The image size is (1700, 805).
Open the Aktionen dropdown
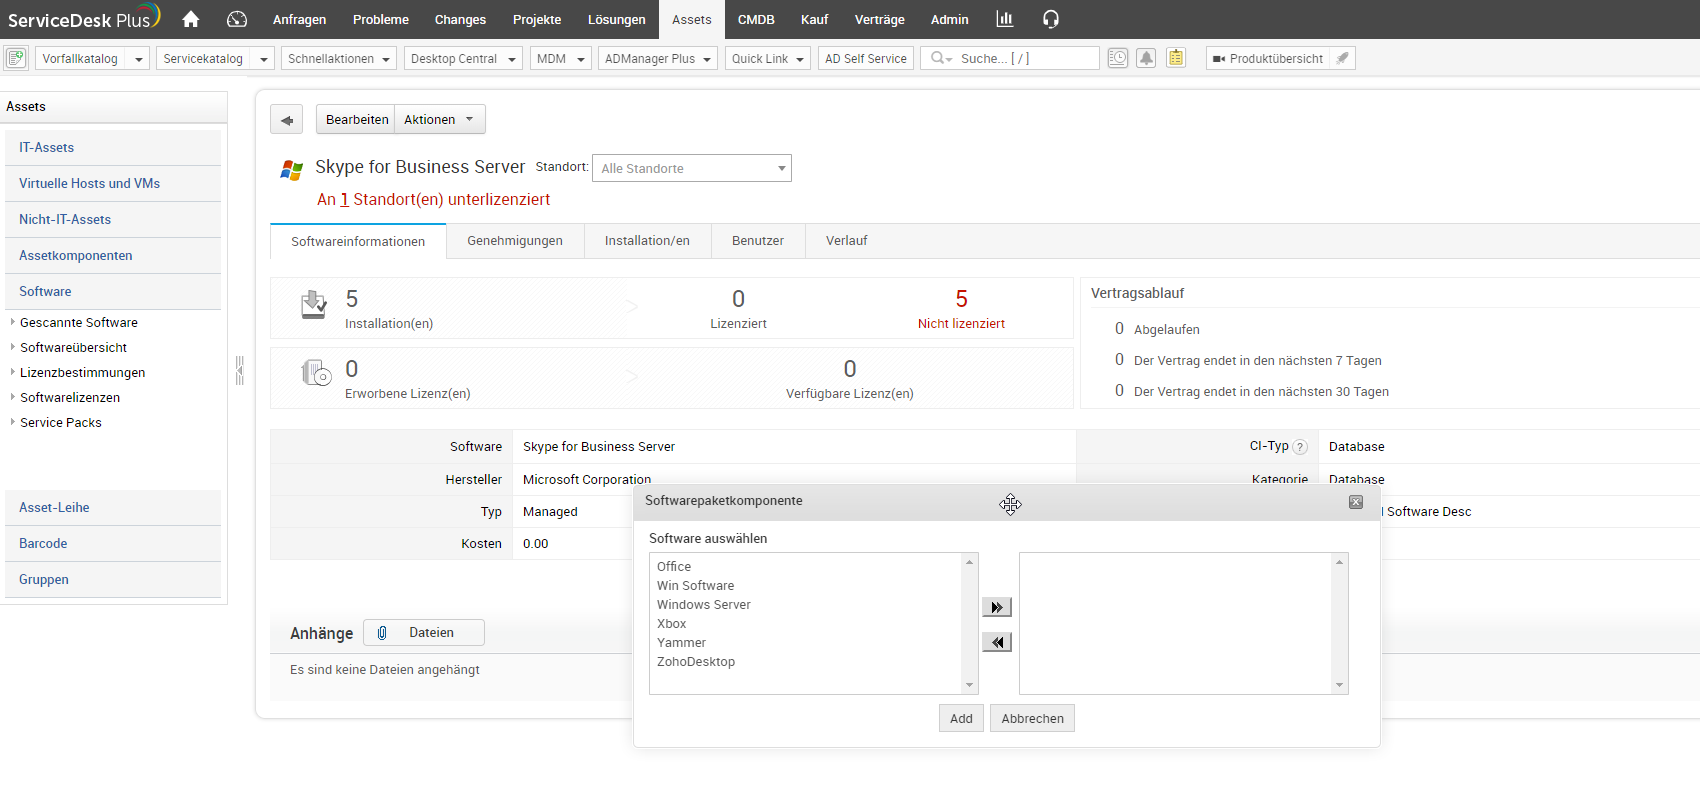point(439,120)
